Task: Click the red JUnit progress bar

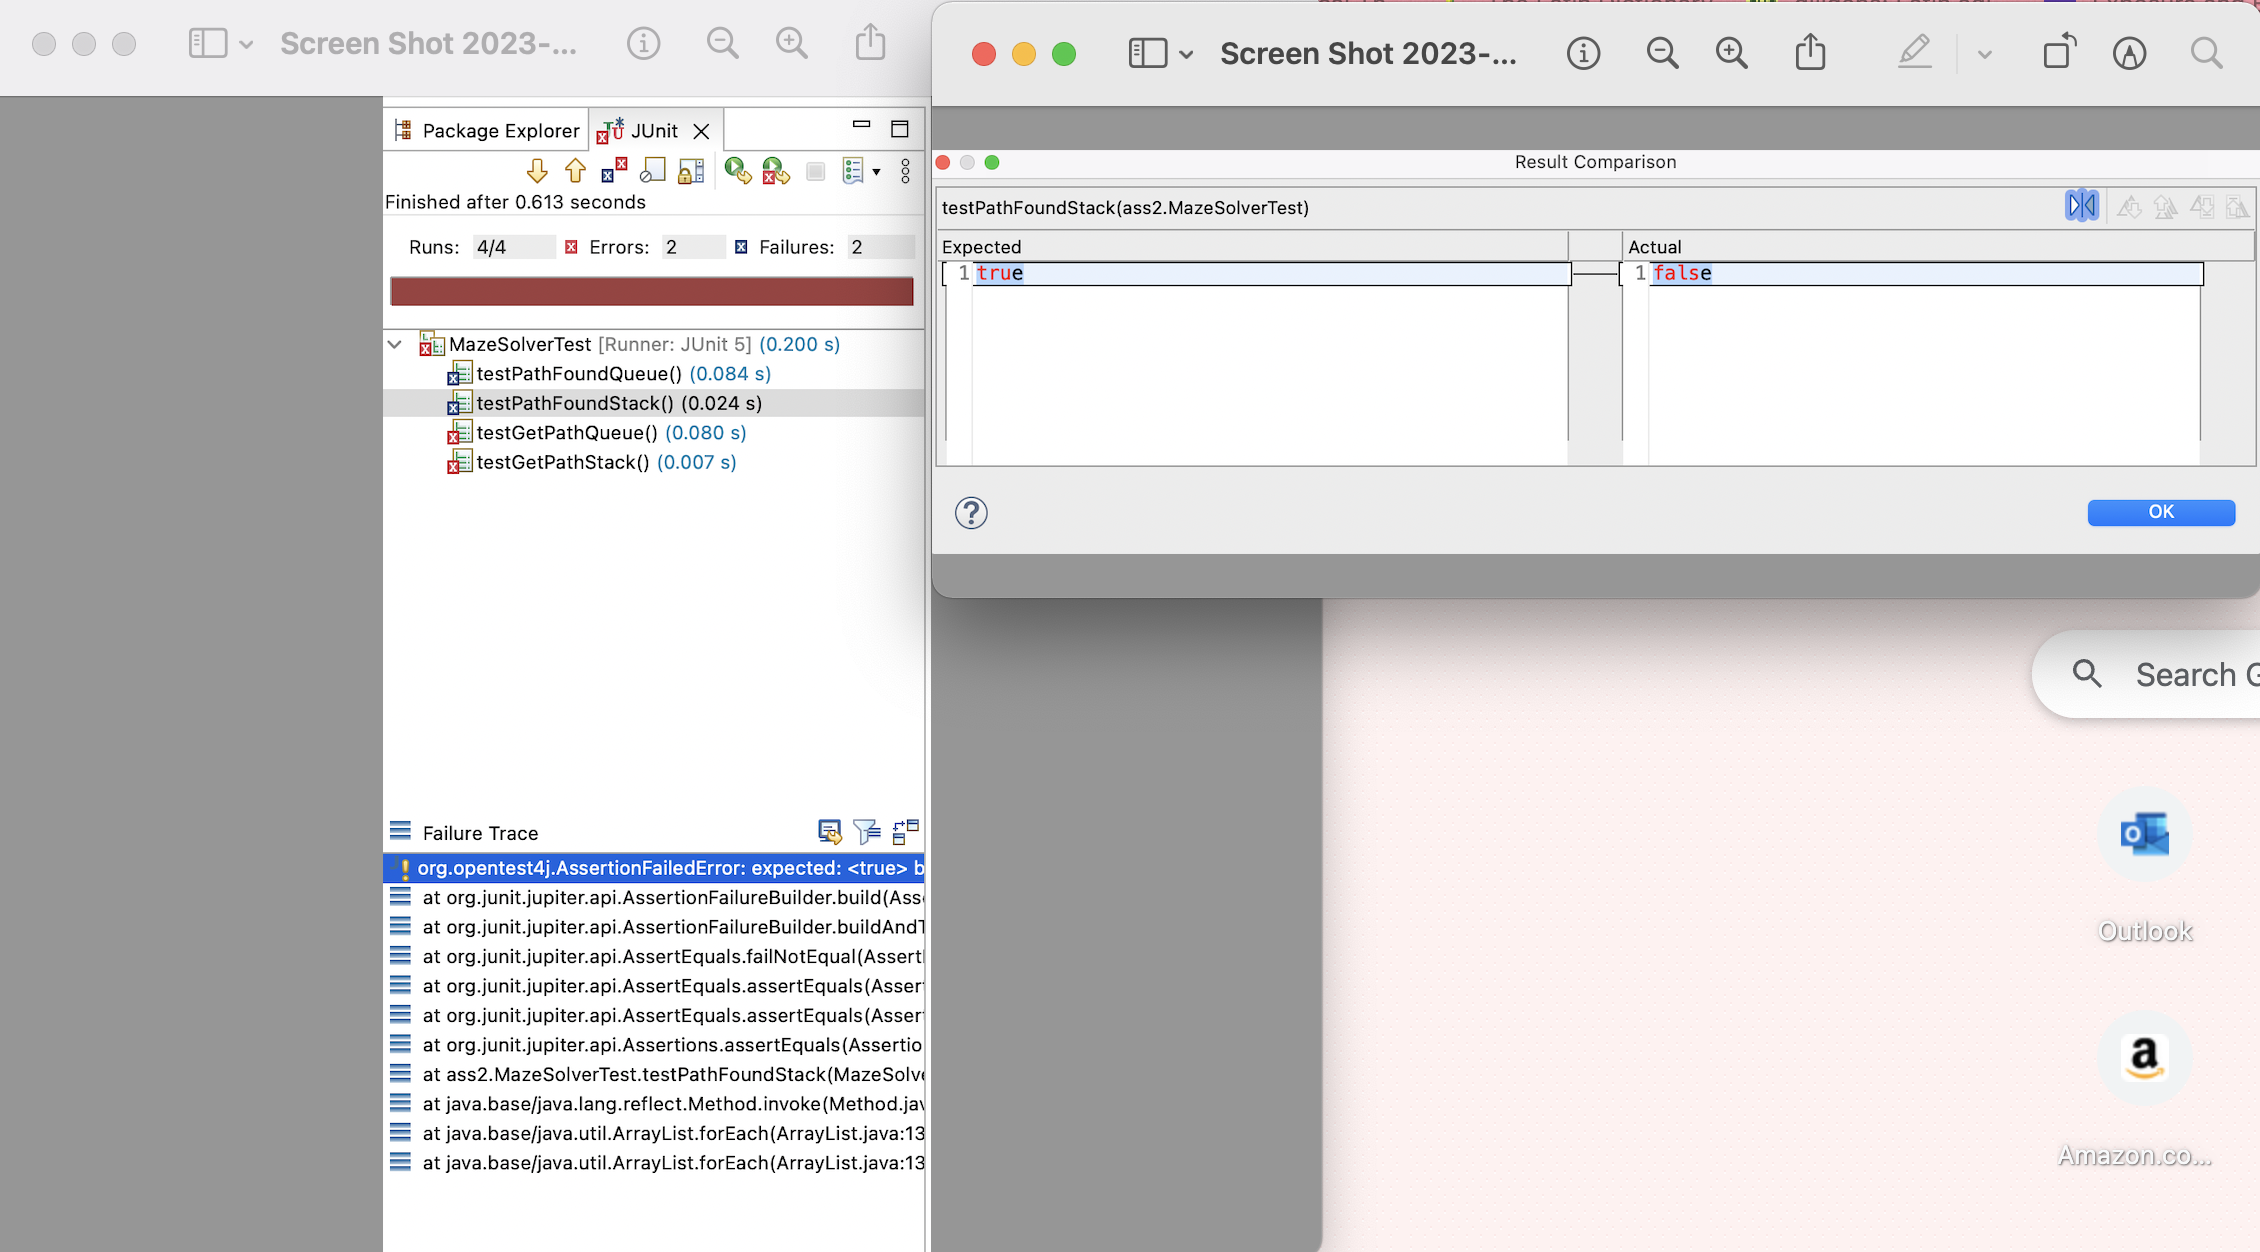Action: coord(652,291)
